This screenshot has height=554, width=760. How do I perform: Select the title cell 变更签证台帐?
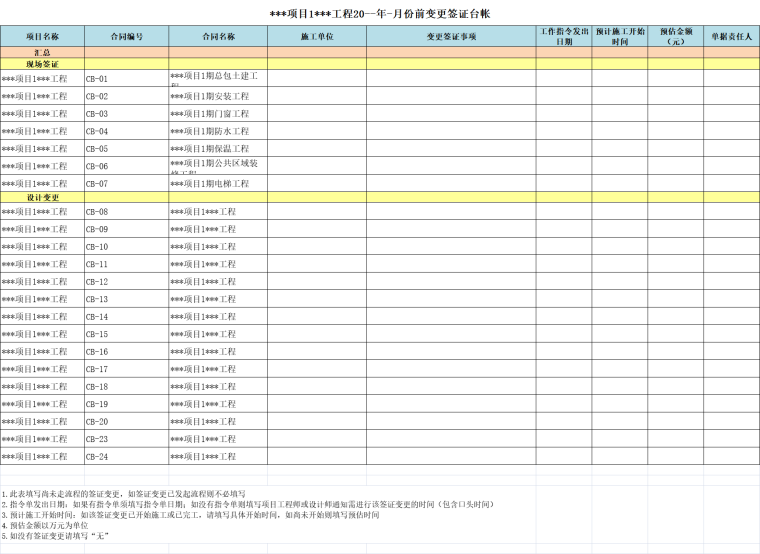tap(380, 14)
